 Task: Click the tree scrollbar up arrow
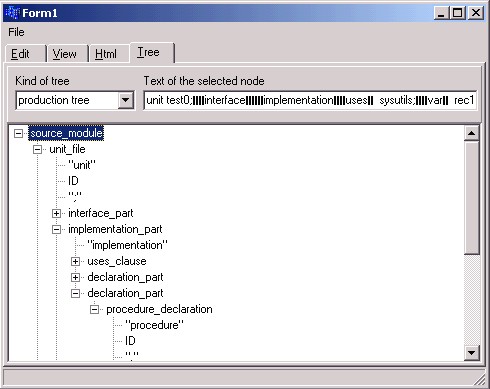pyautogui.click(x=471, y=133)
